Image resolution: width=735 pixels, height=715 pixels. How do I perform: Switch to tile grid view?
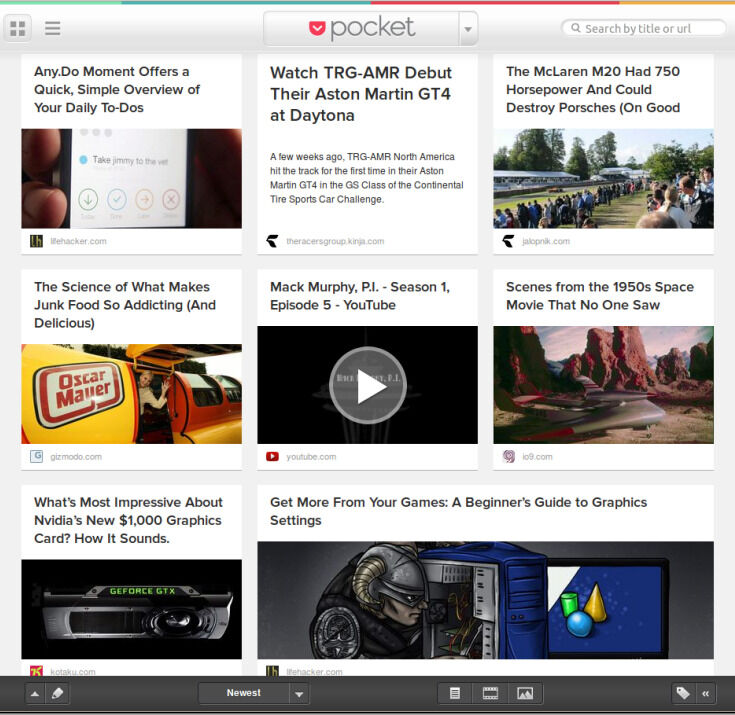[18, 28]
